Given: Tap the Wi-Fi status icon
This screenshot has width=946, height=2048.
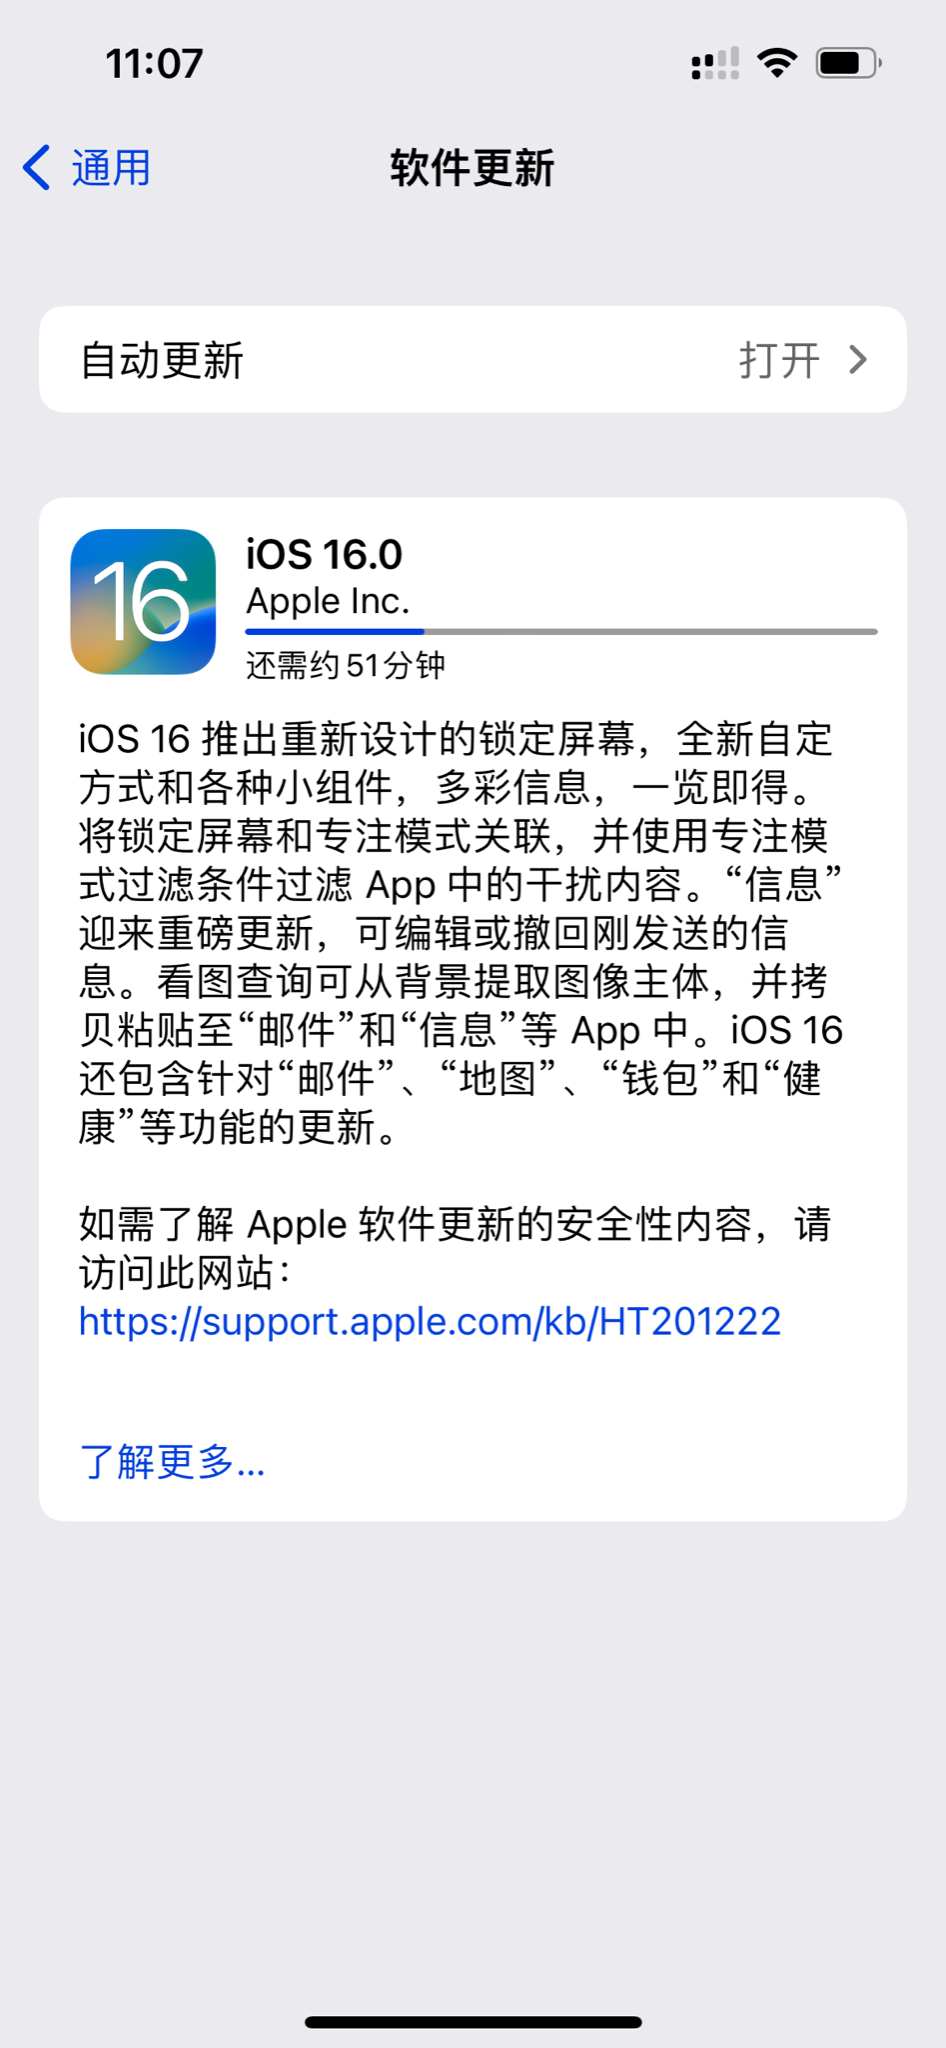Looking at the screenshot, I should (x=777, y=63).
